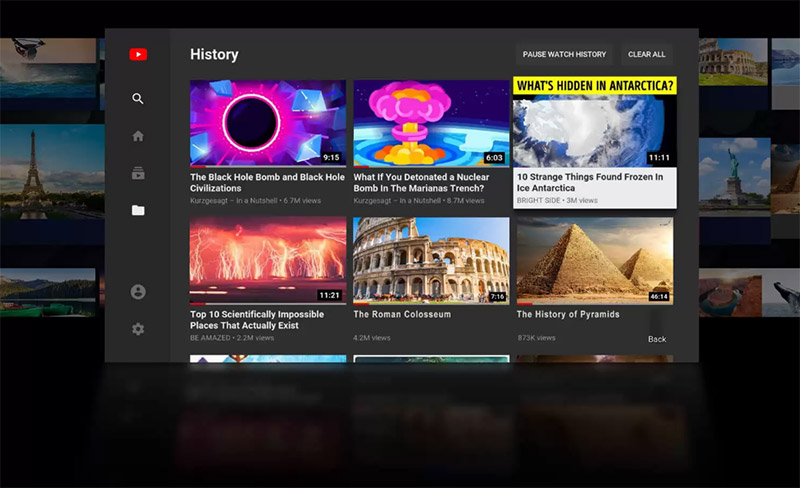Click title 'The History of Pyramids'

tap(568, 314)
